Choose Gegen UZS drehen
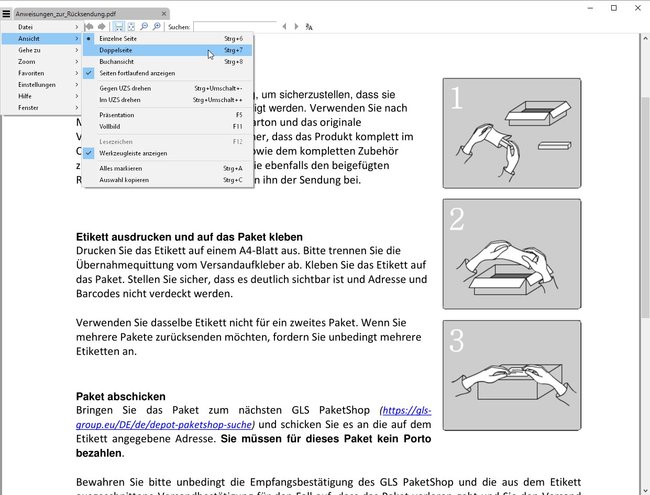This screenshot has height=495, width=650. pyautogui.click(x=168, y=88)
